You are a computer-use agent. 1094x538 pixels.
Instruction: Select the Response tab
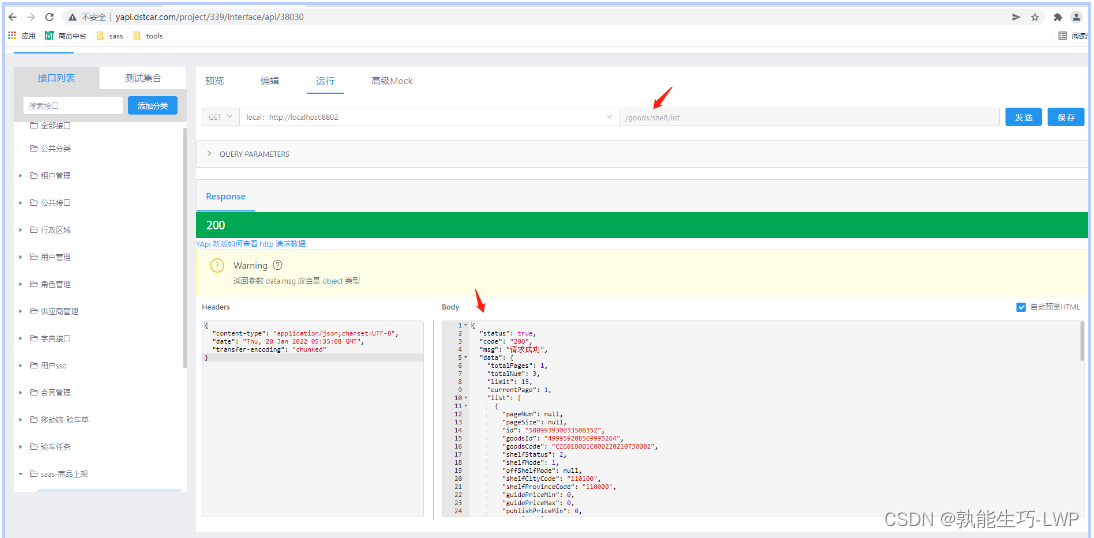[226, 197]
